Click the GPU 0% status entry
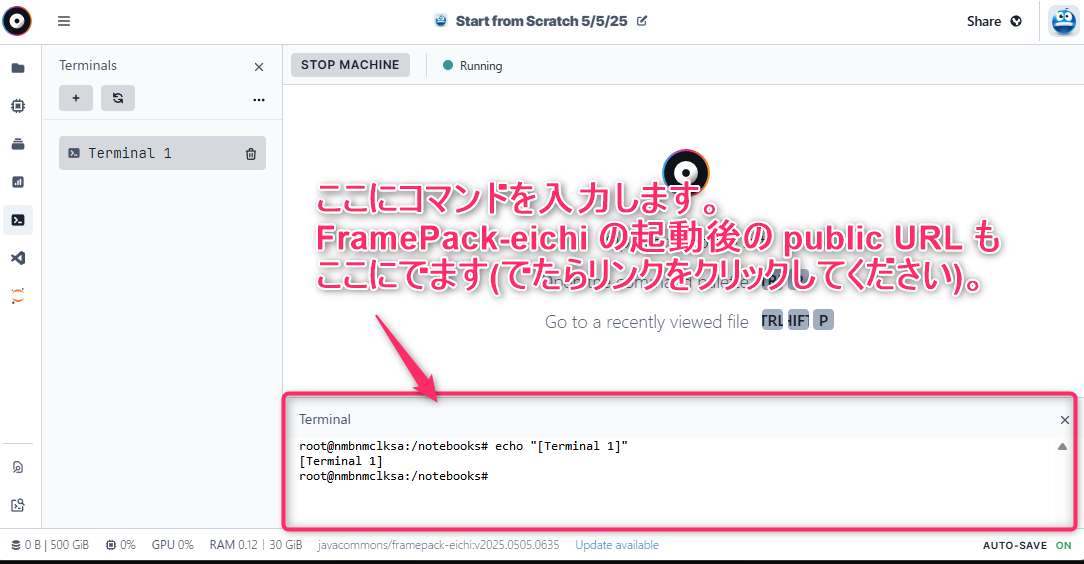The height and width of the screenshot is (564, 1084). tap(172, 545)
